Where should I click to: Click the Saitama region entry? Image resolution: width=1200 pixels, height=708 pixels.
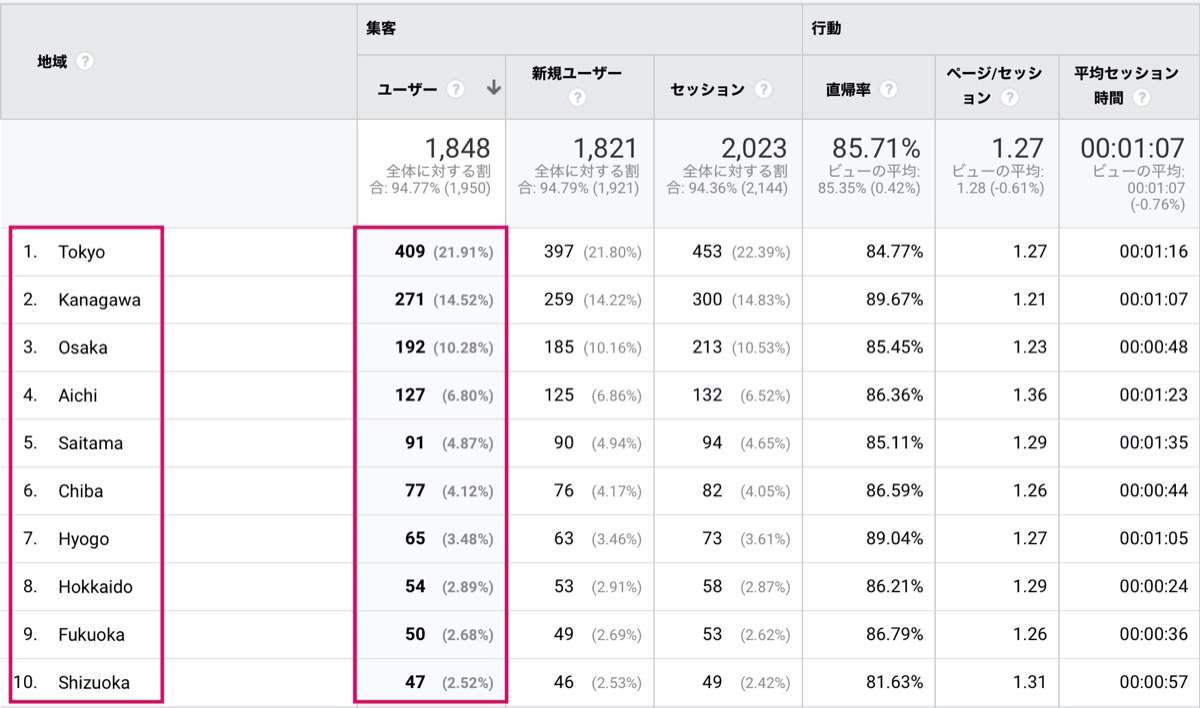click(x=90, y=443)
